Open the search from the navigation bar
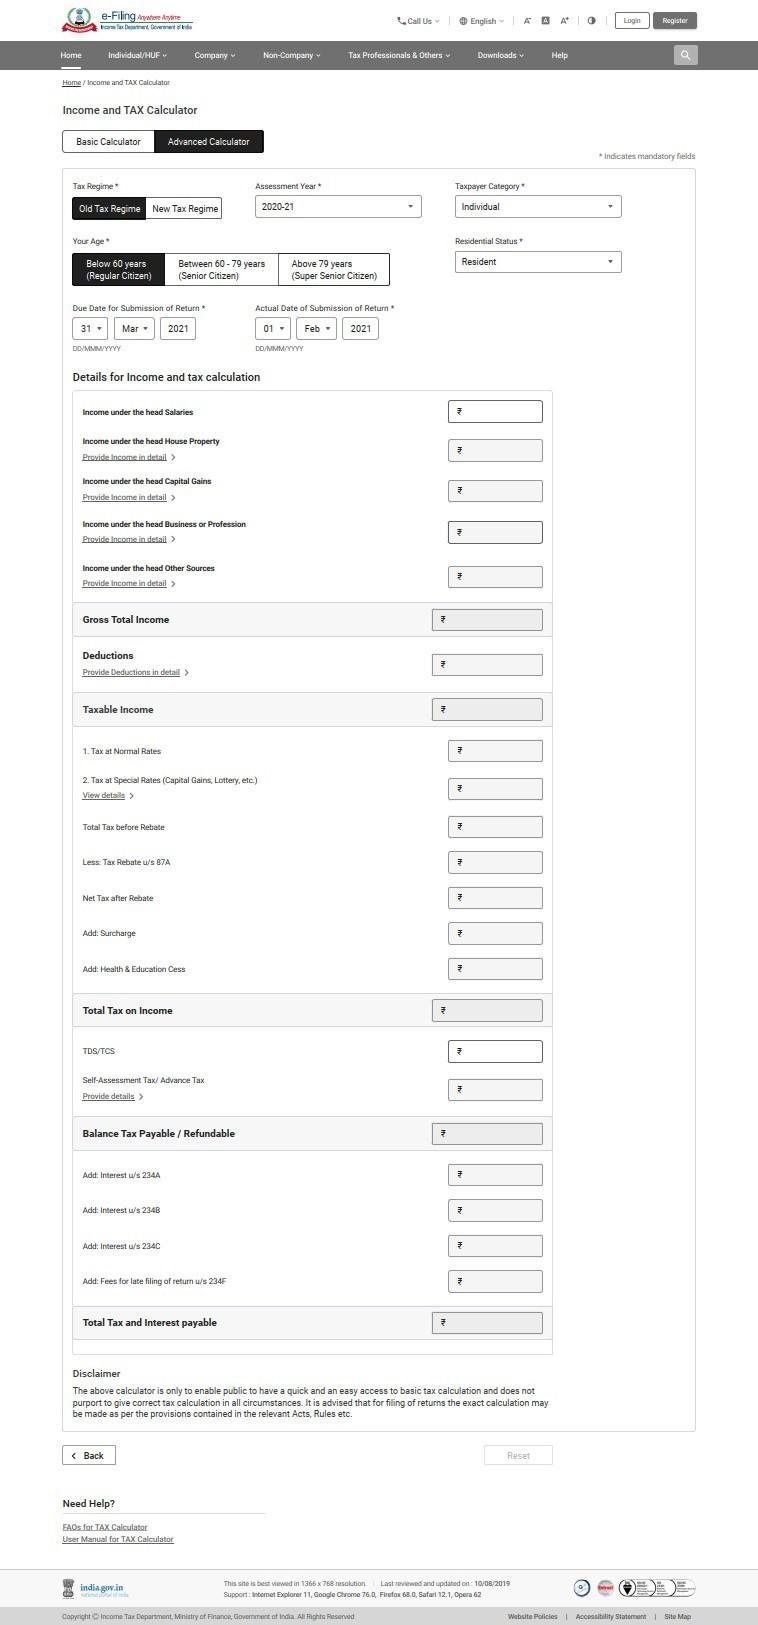This screenshot has height=1625, width=758. click(685, 55)
